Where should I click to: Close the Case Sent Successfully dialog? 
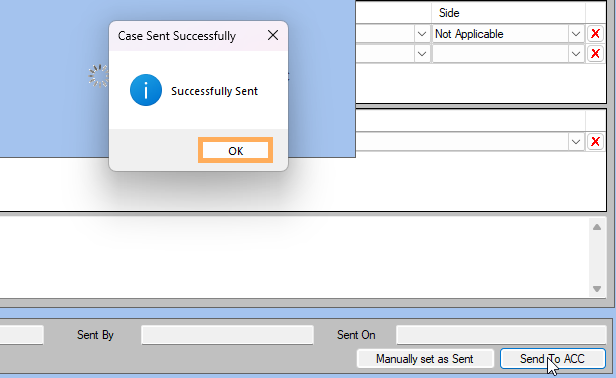tap(273, 35)
